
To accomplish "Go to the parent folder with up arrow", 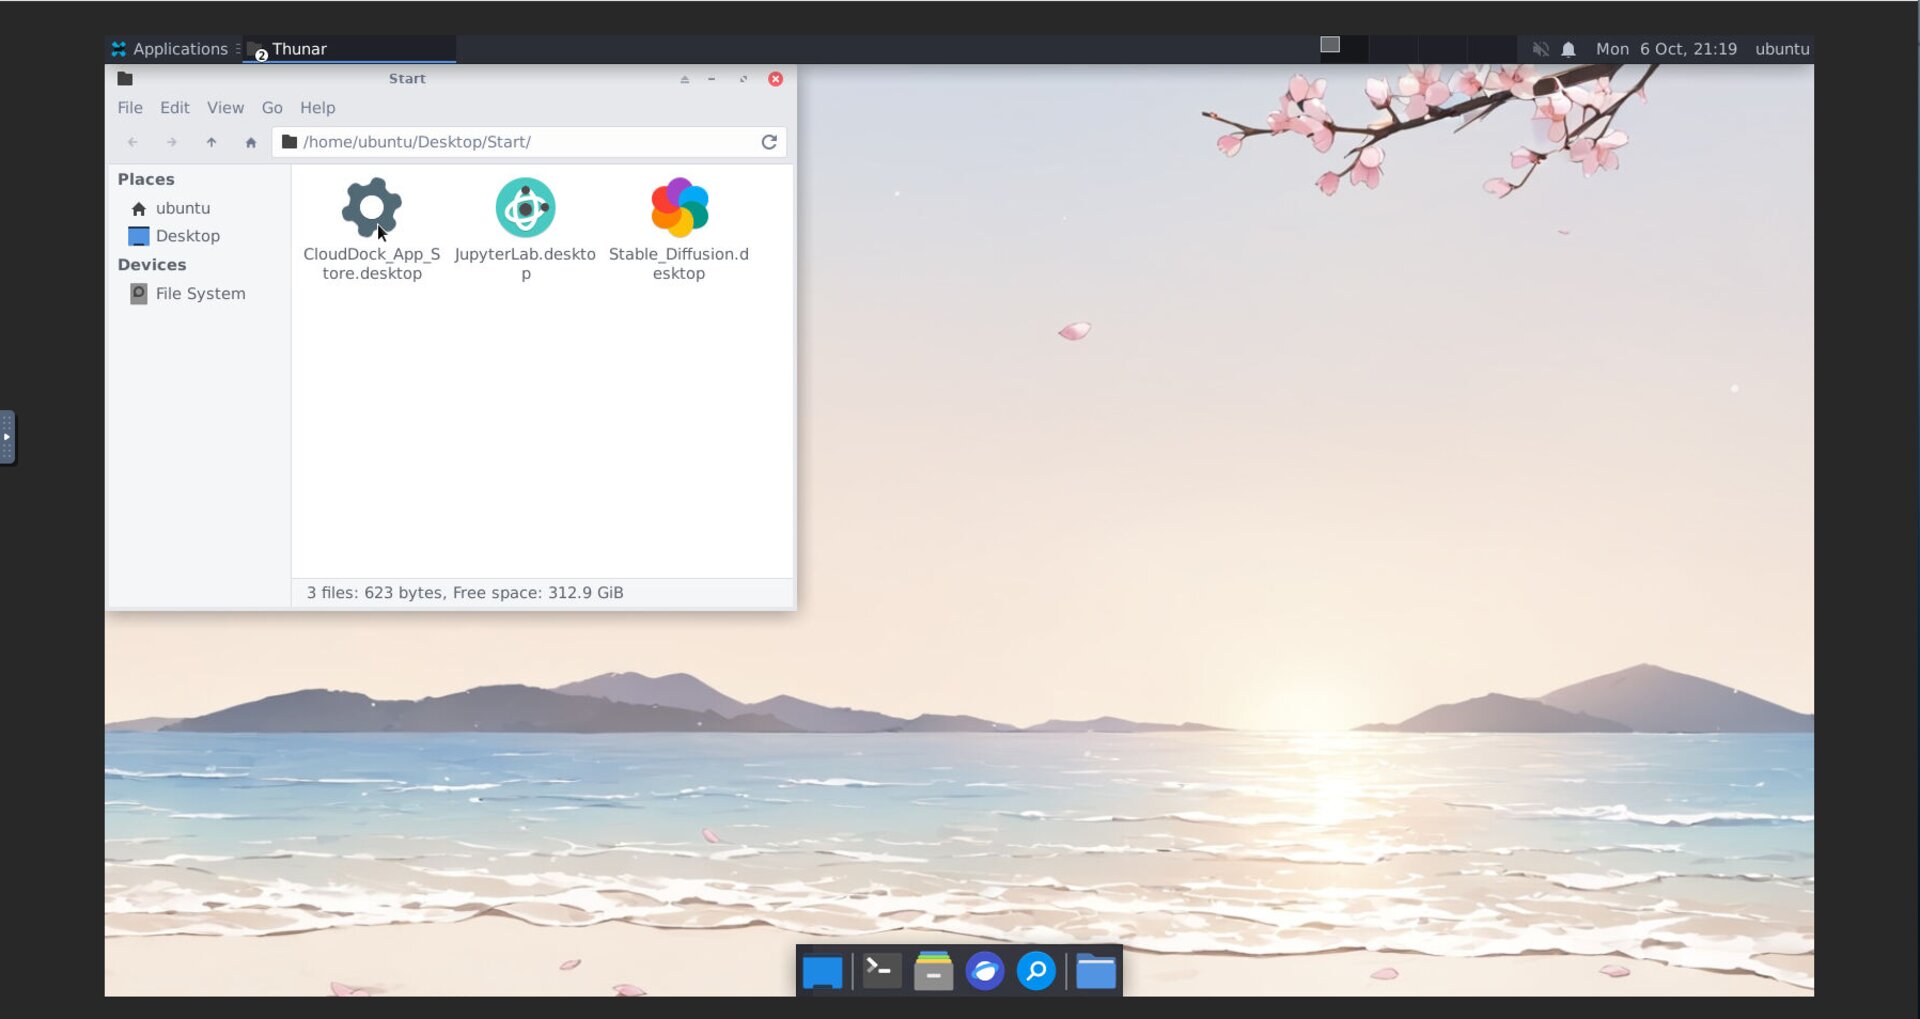I will pyautogui.click(x=211, y=143).
